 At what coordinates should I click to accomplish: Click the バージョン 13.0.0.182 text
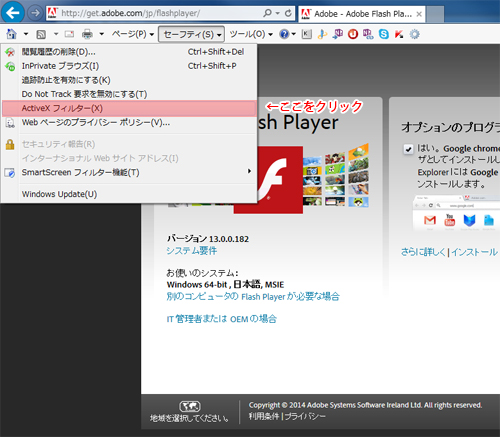(x=208, y=239)
